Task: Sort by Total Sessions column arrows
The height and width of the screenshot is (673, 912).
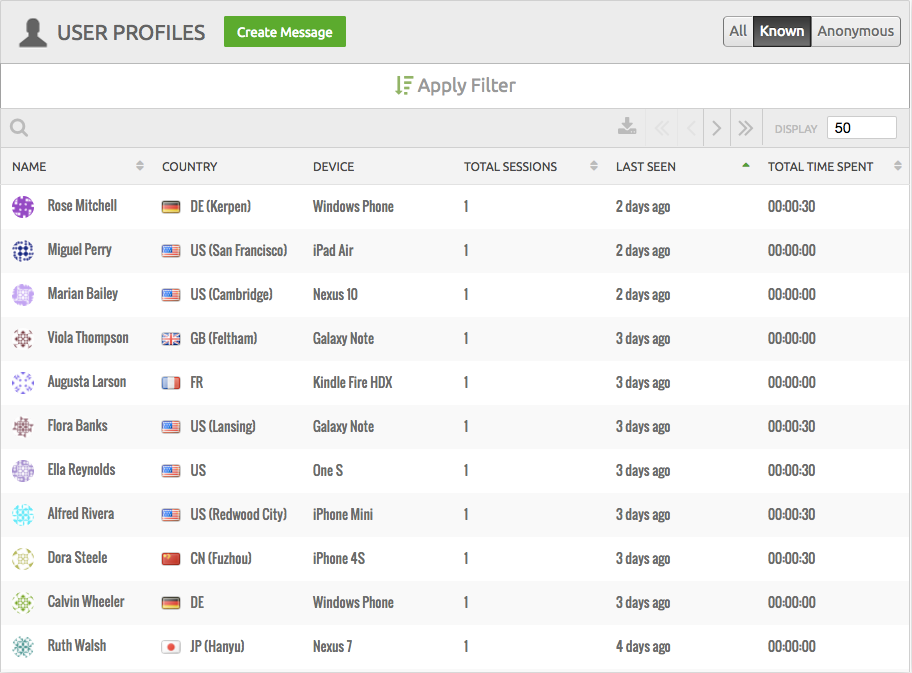Action: 594,166
